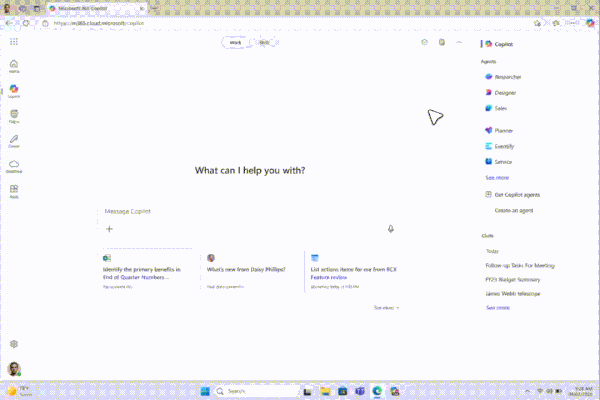600x400 pixels.
Task: Open Copilot in the left sidebar
Action: tap(14, 91)
